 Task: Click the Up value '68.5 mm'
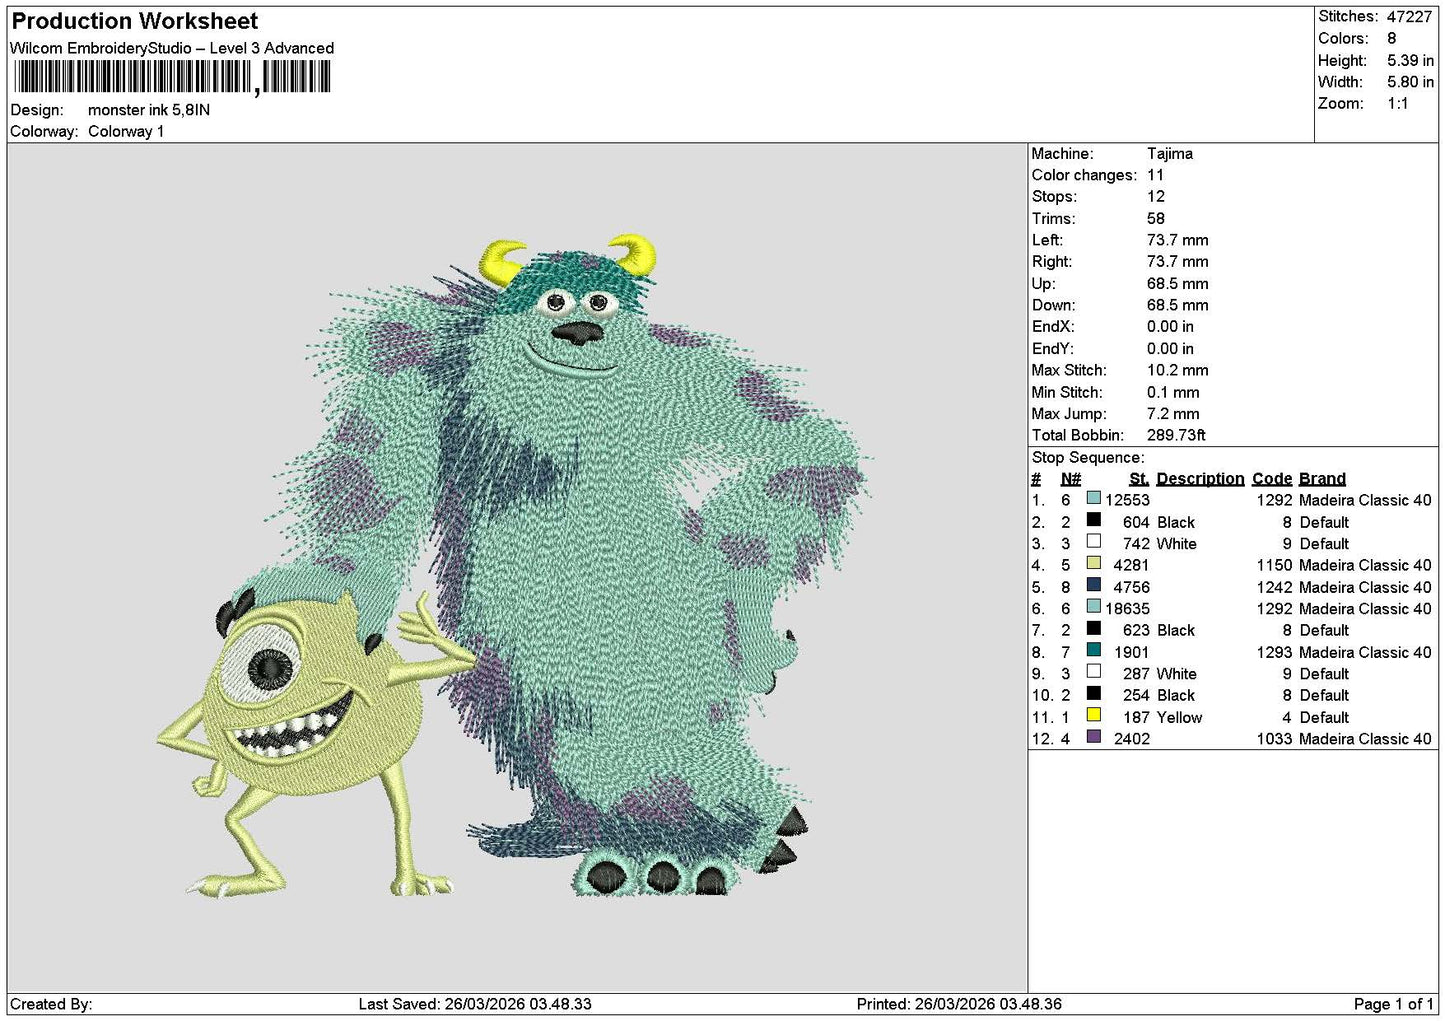point(1178,284)
